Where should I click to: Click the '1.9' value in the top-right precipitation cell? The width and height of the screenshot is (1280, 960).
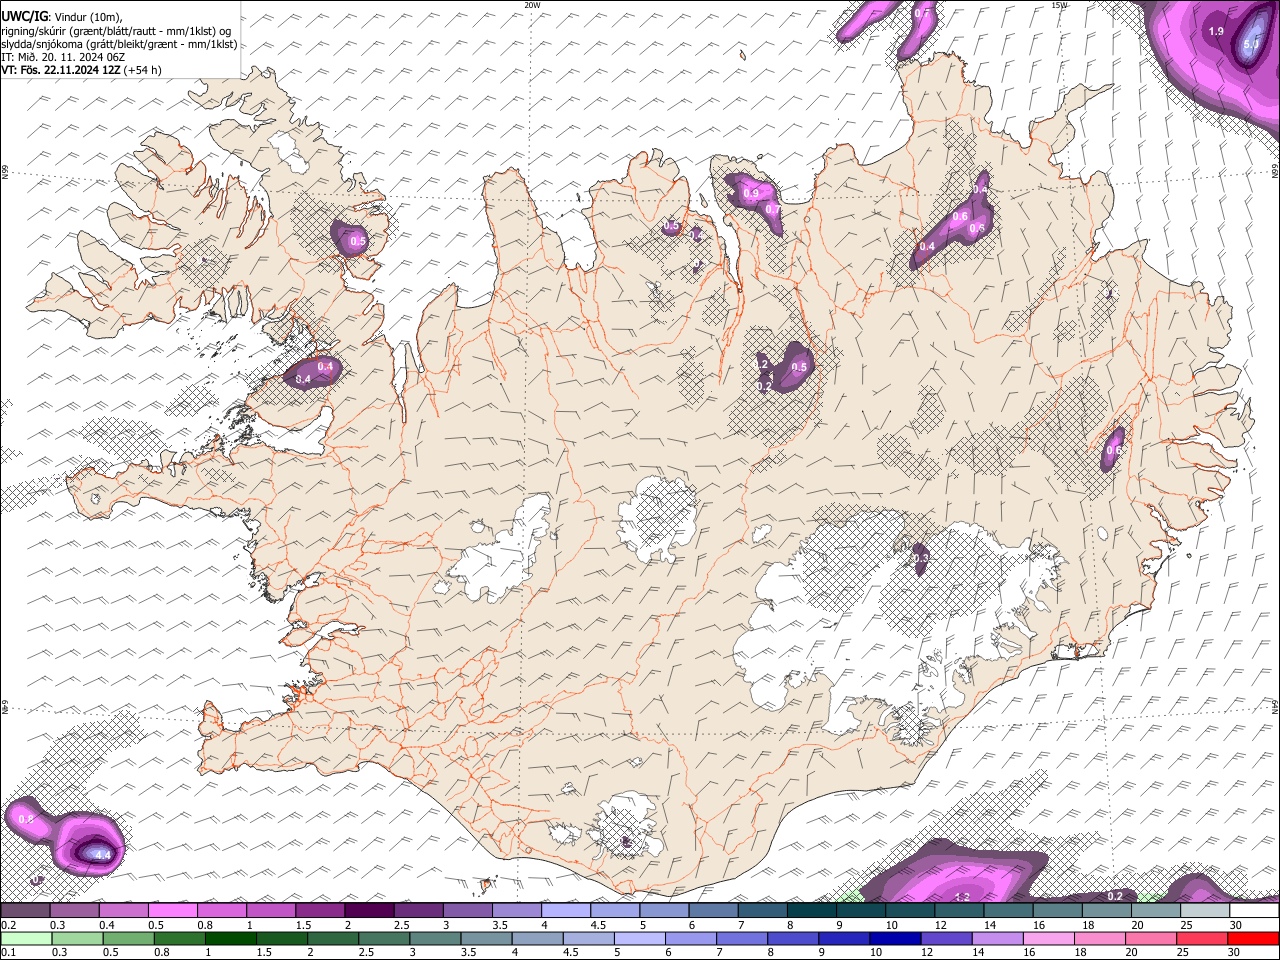point(1216,32)
